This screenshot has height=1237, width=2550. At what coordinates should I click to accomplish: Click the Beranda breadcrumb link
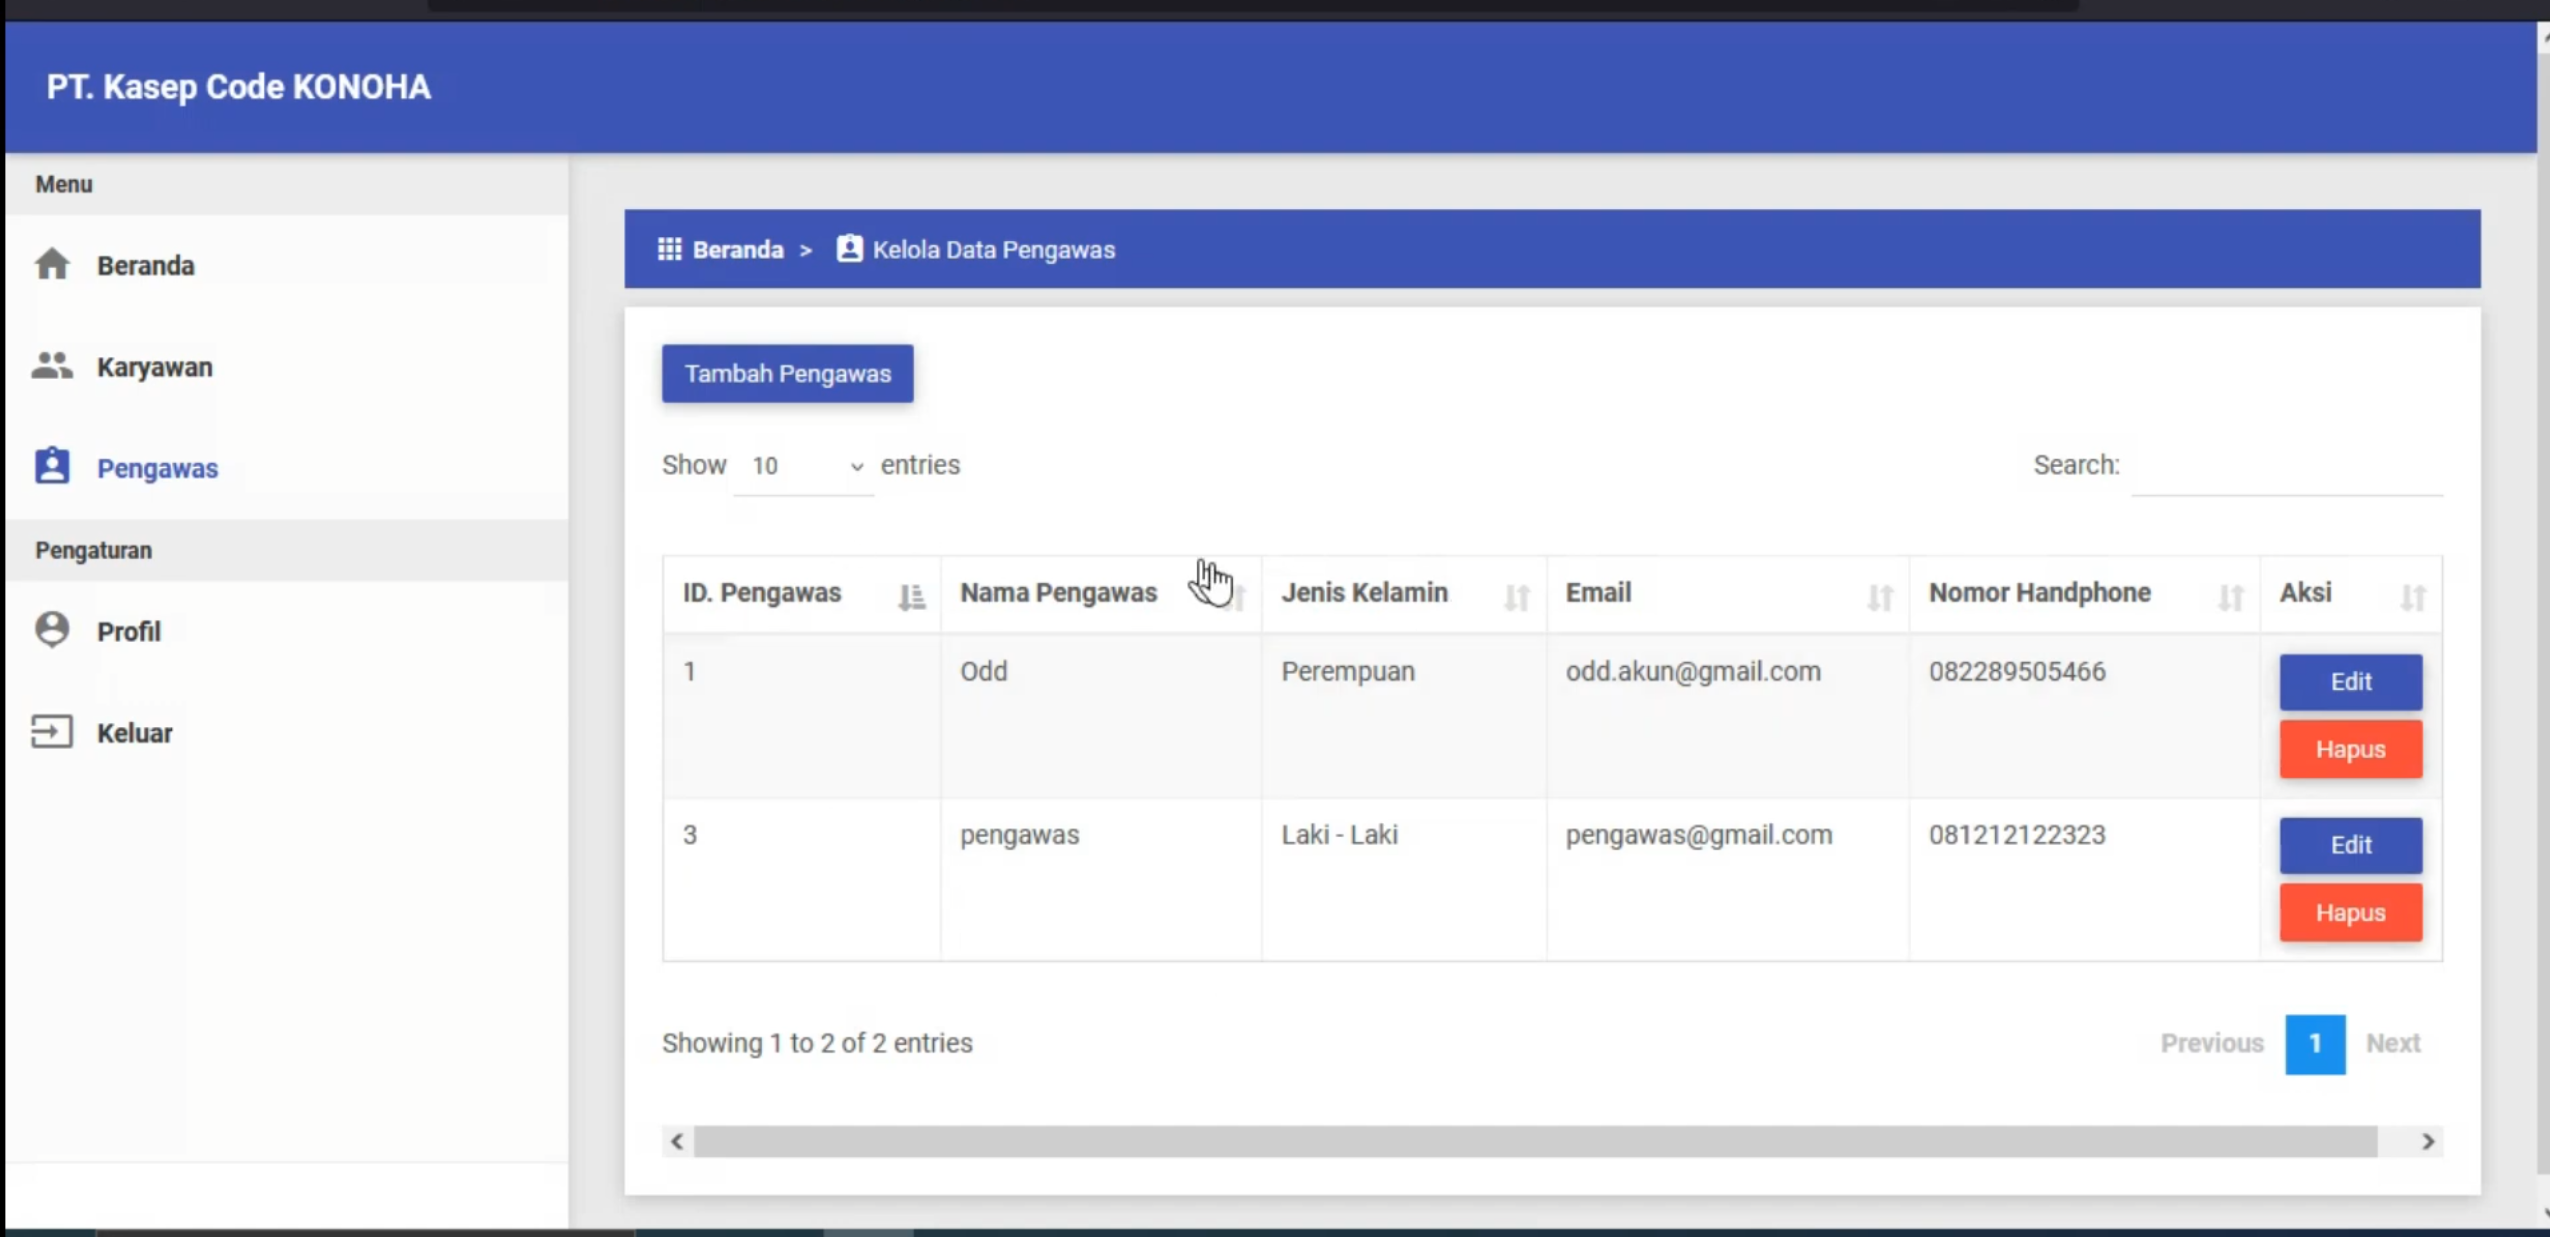pos(738,249)
